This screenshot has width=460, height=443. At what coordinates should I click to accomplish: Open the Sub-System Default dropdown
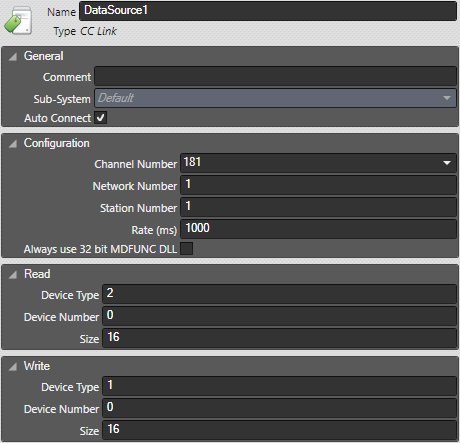click(x=275, y=98)
